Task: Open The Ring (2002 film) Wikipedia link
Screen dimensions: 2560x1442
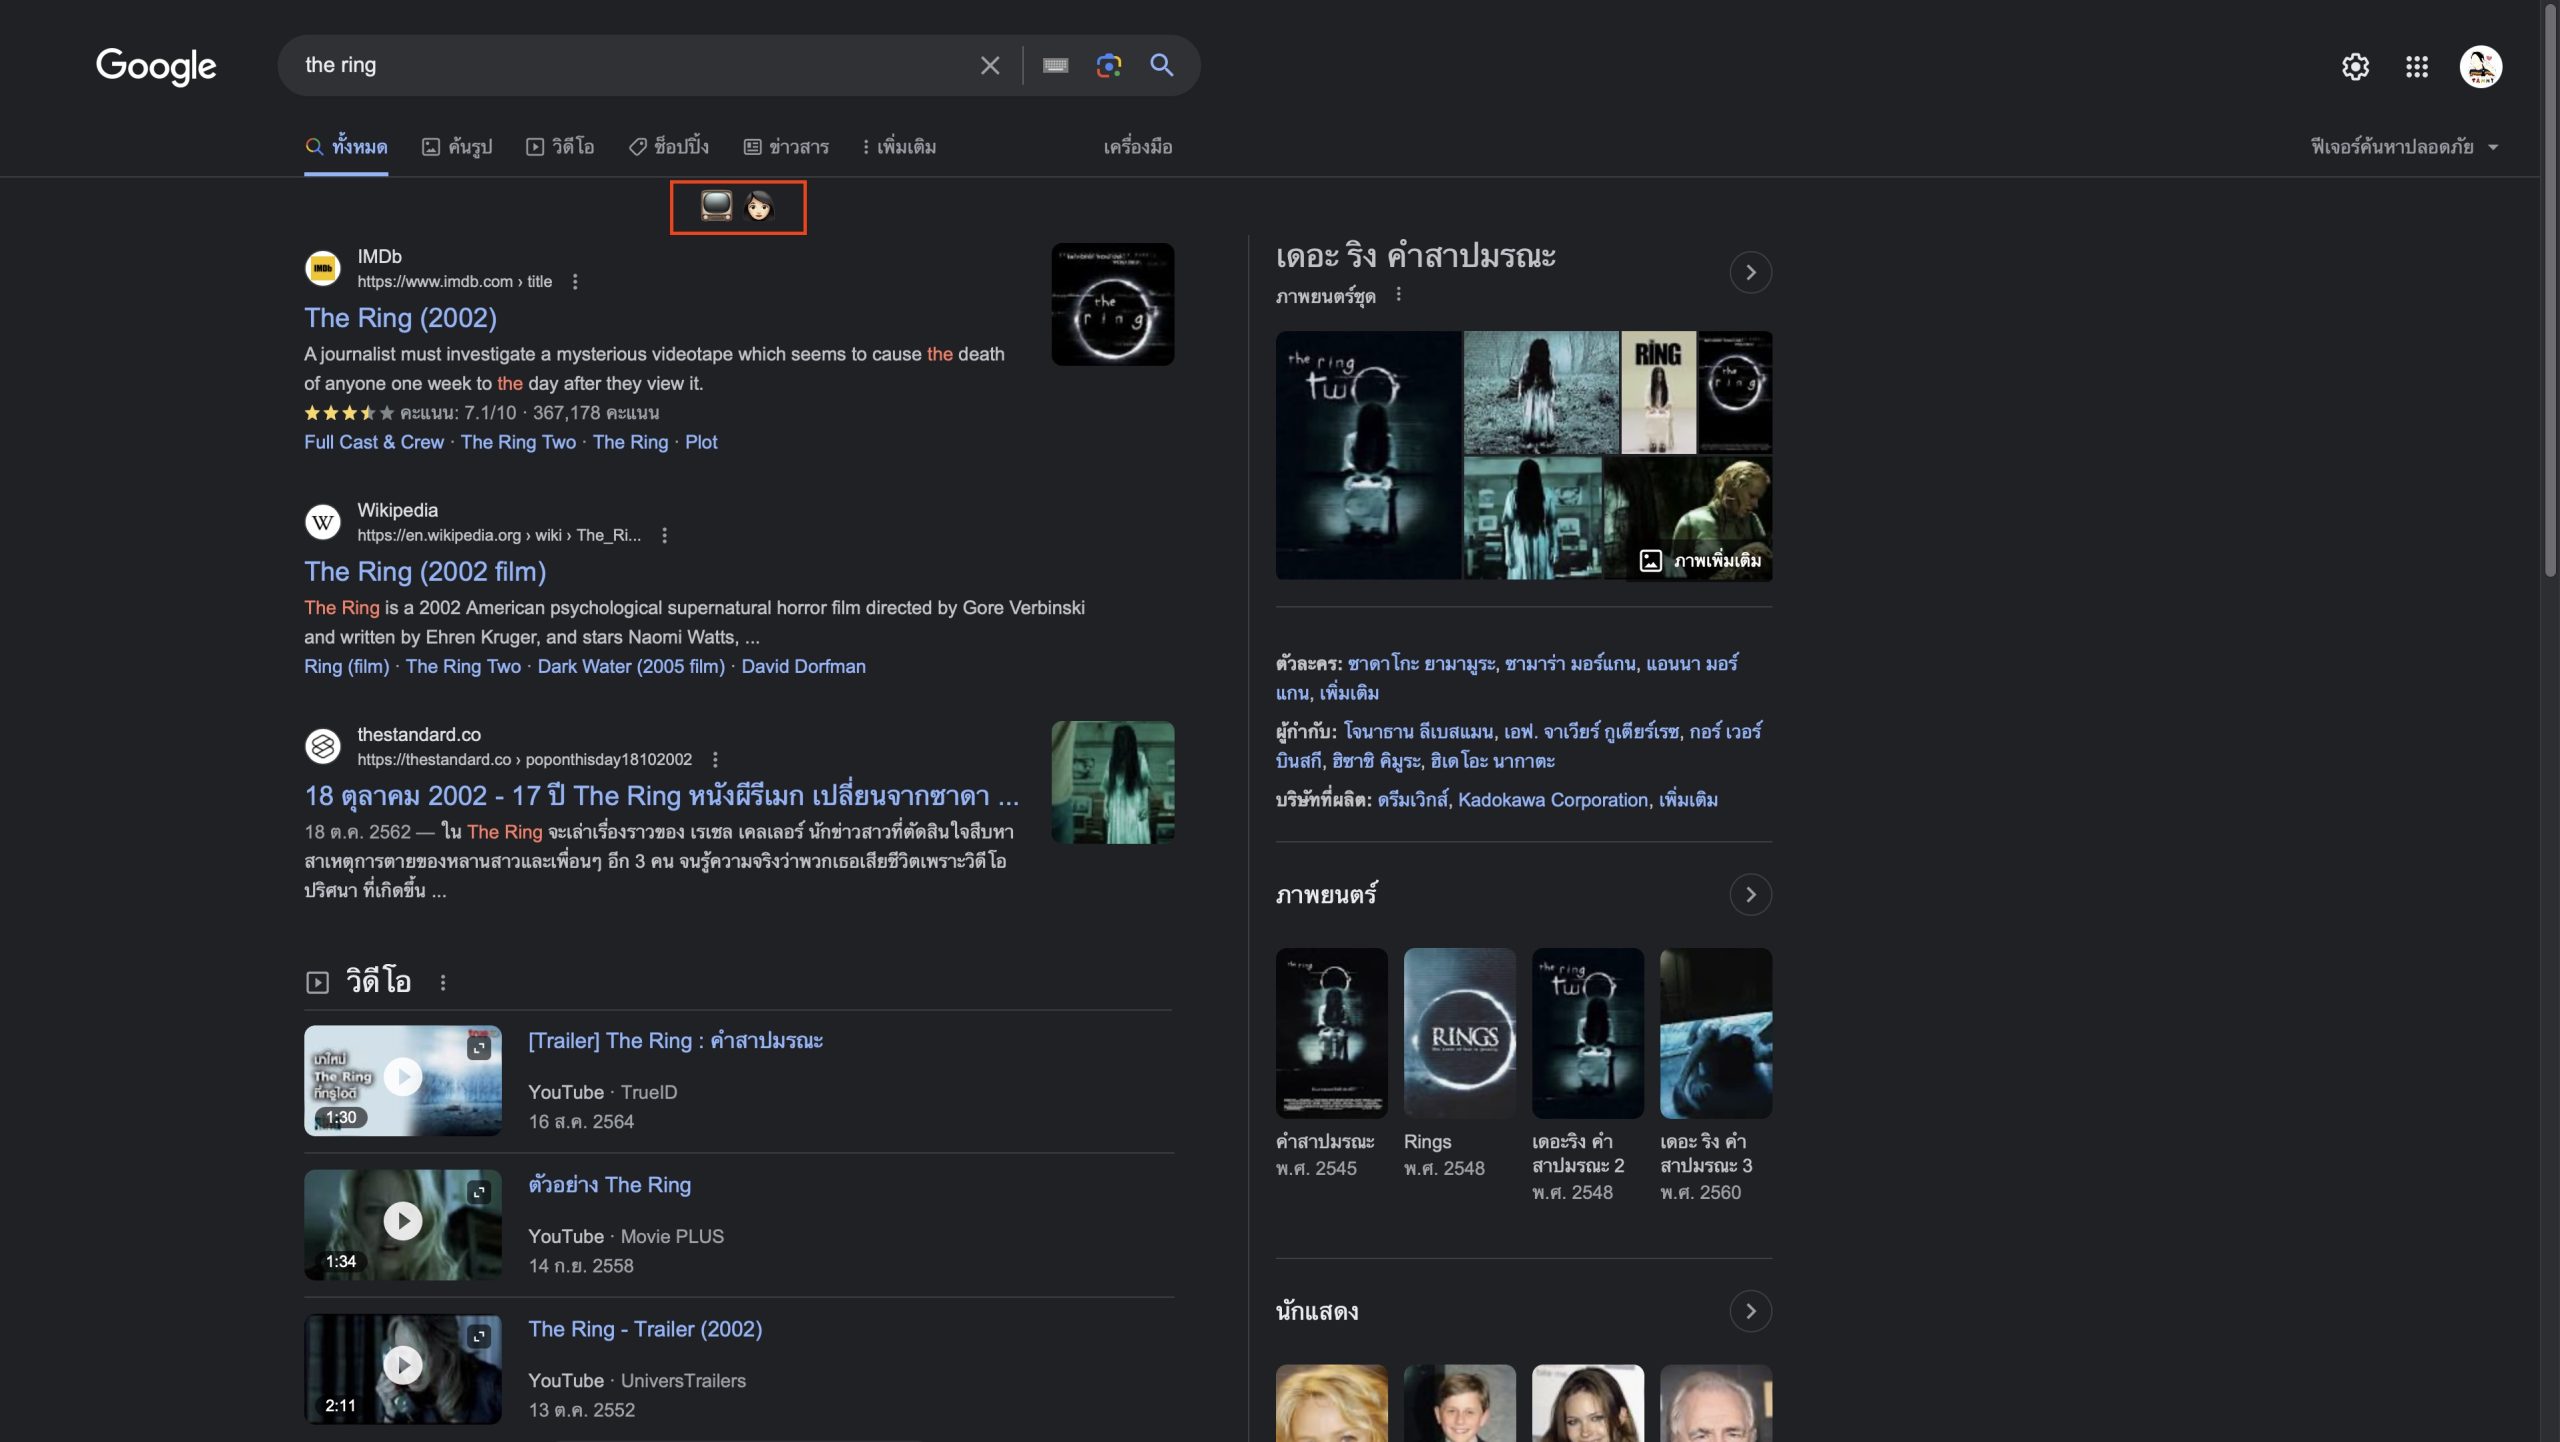Action: [425, 571]
